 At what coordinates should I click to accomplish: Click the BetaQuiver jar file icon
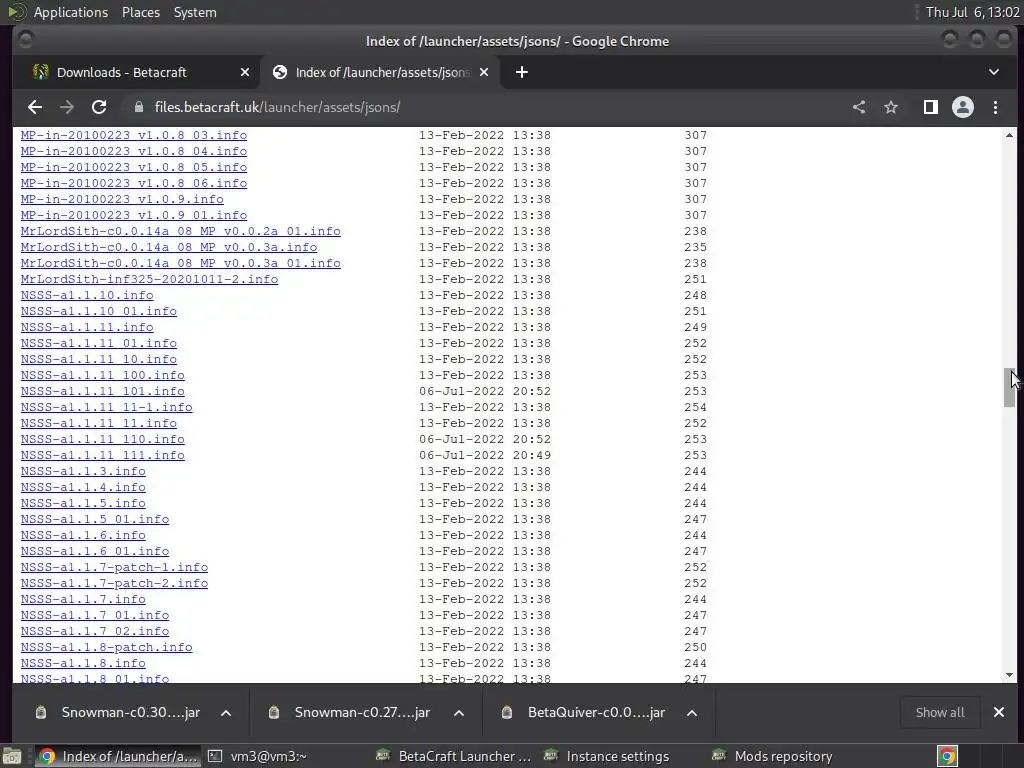pos(507,712)
